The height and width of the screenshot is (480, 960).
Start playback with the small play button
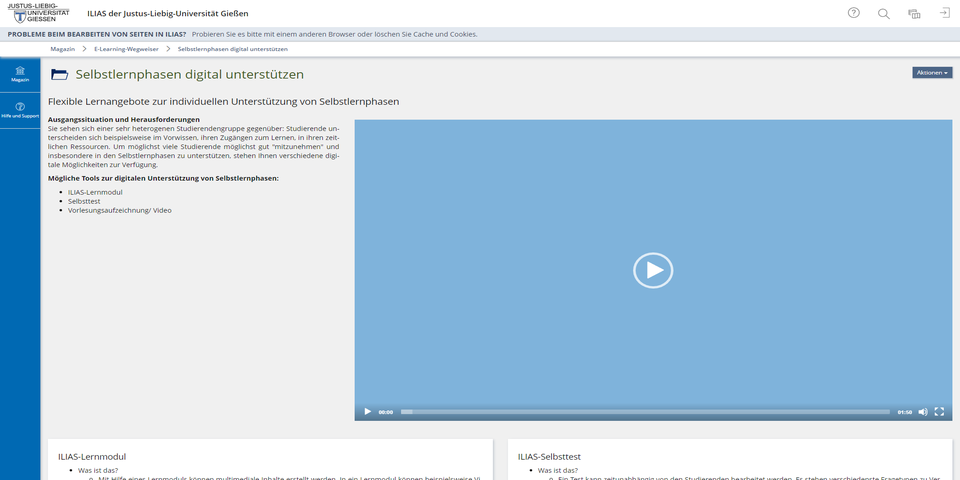tap(367, 412)
